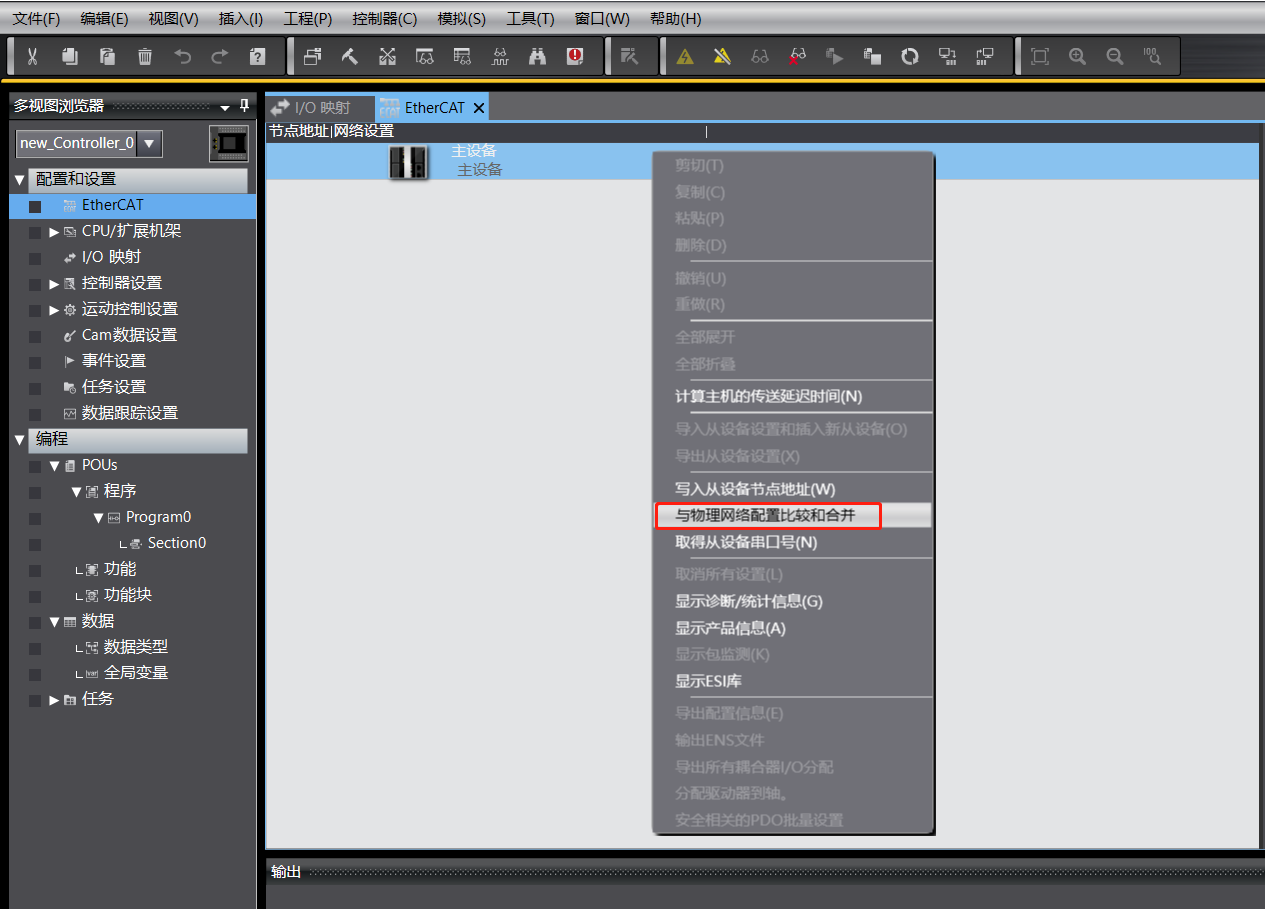Pin the 多视图浏览器 panel with pushpin icon

[x=244, y=105]
